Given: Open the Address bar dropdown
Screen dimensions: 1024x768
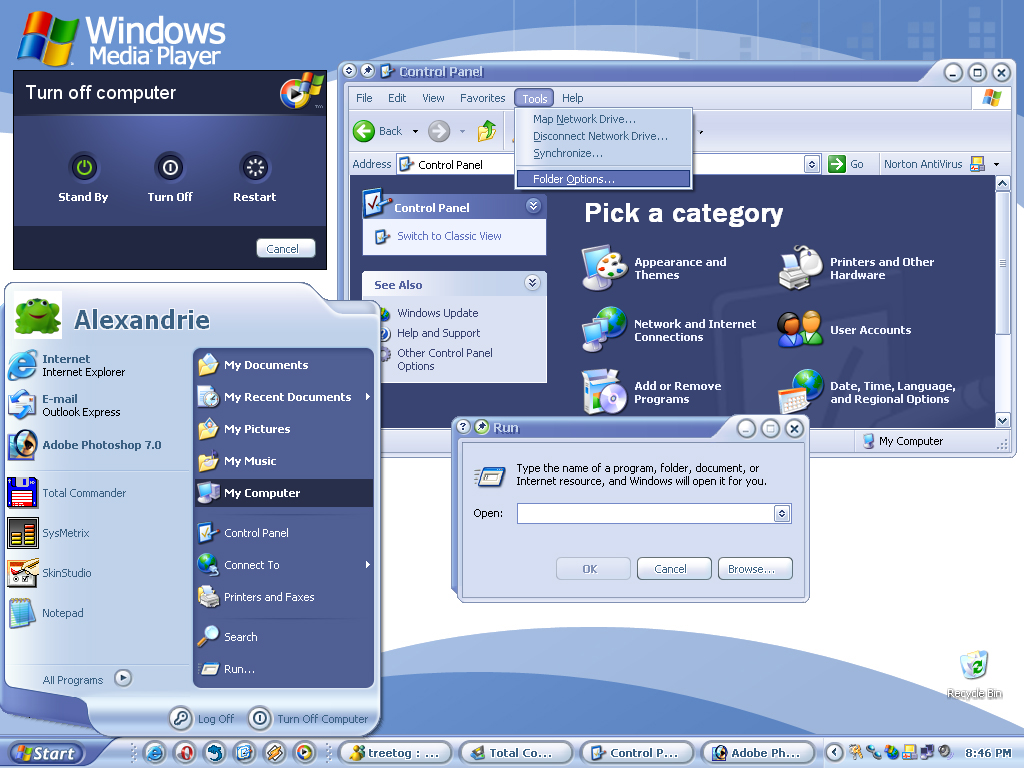Looking at the screenshot, I should point(812,164).
